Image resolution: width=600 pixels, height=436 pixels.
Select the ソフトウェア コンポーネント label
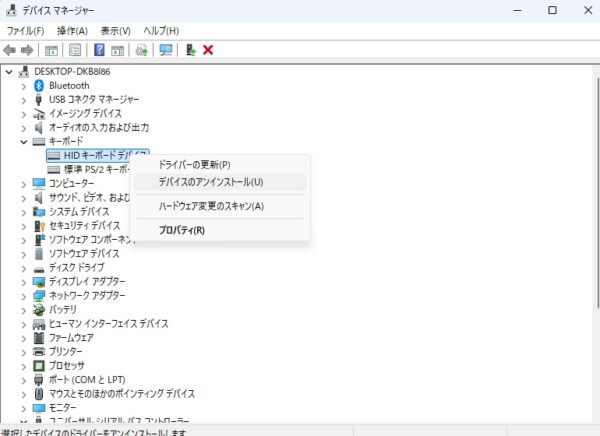click(92, 240)
